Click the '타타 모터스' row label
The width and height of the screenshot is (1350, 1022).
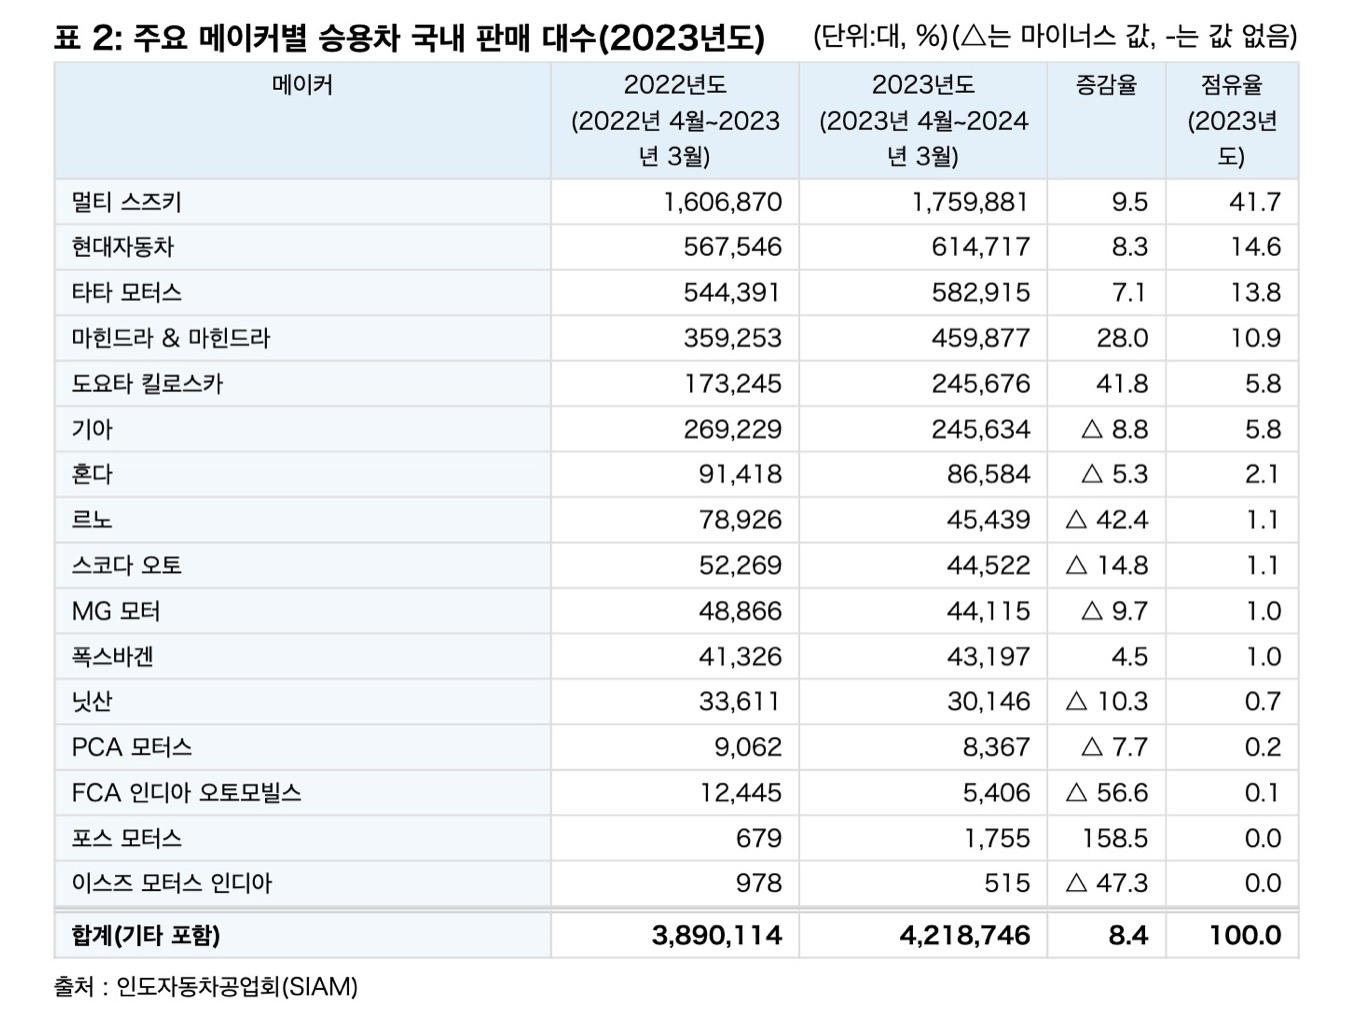pyautogui.click(x=127, y=293)
